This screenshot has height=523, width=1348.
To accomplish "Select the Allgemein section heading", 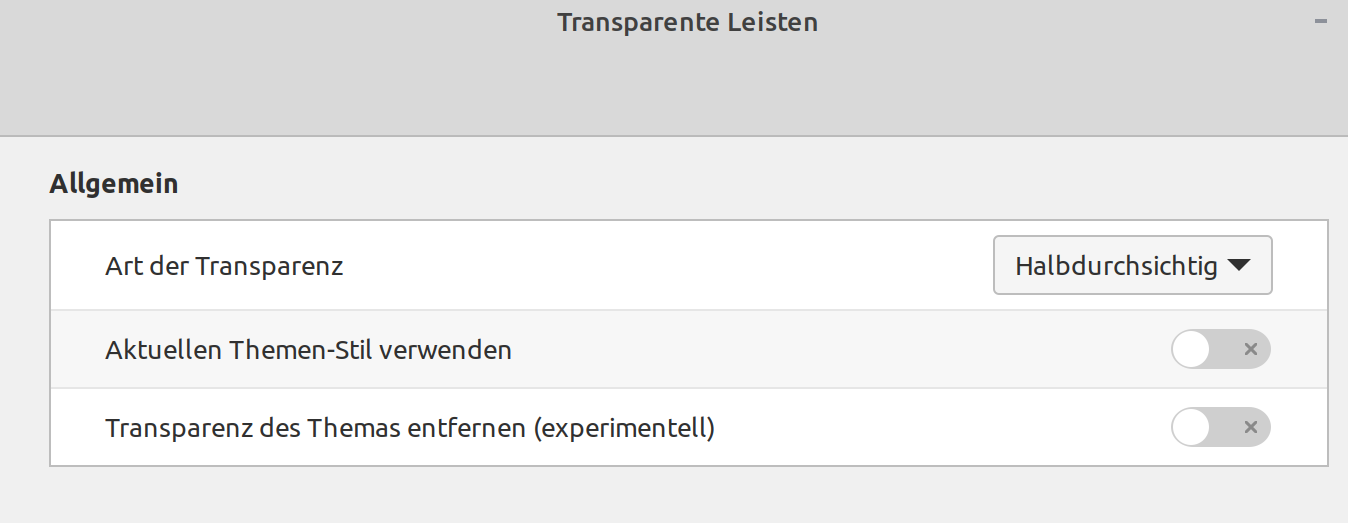I will point(113,184).
